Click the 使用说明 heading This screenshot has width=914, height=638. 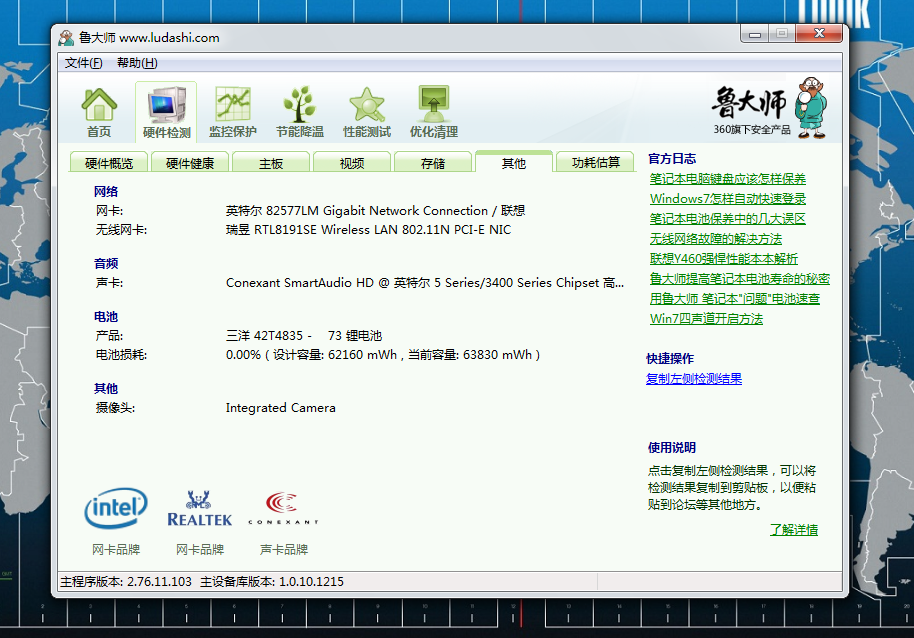[x=672, y=447]
